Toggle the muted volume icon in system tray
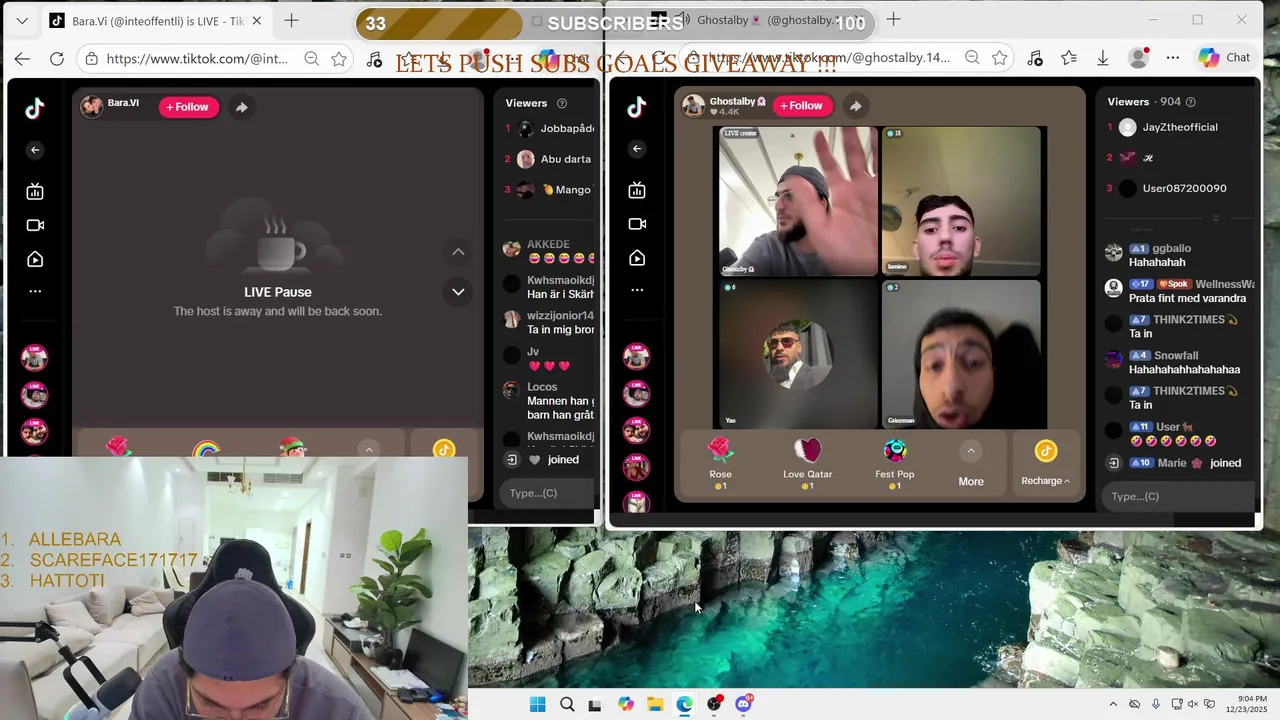Image resolution: width=1280 pixels, height=720 pixels. (1191, 704)
